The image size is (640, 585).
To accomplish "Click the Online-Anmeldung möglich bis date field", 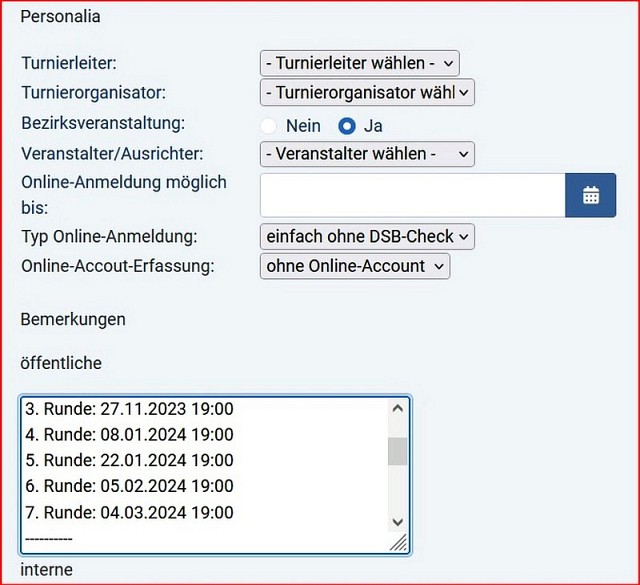I will (412, 195).
